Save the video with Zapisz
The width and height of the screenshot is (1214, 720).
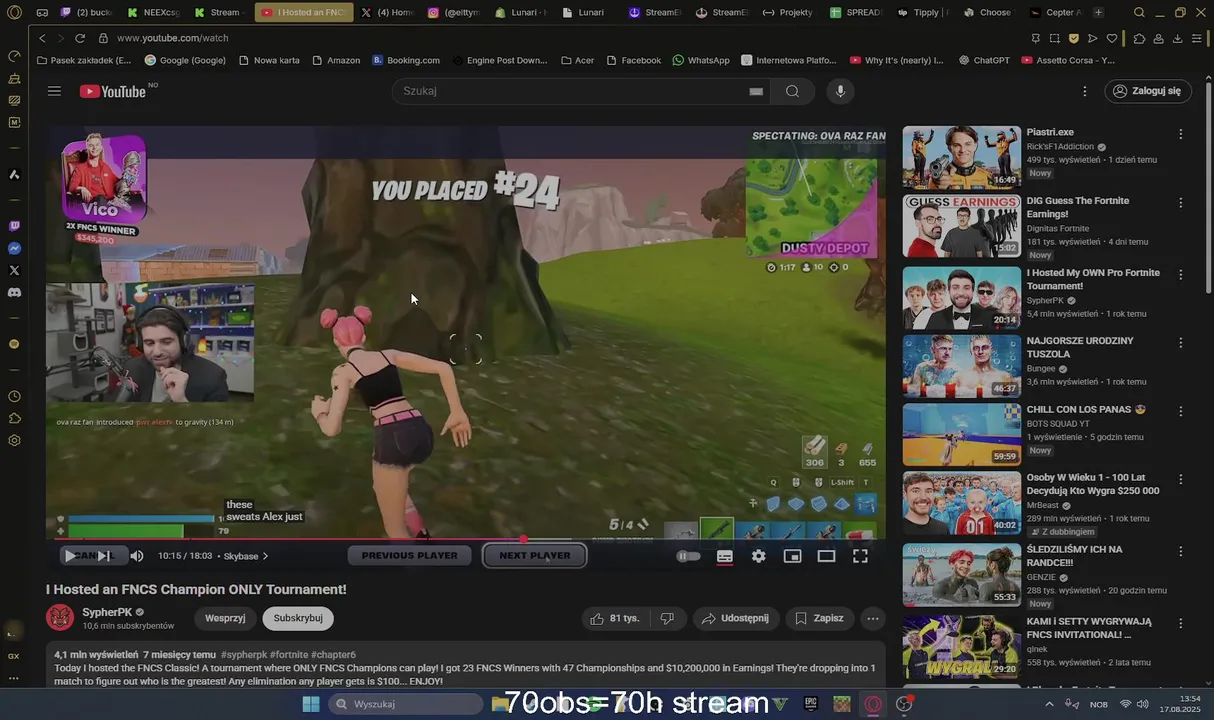(819, 618)
